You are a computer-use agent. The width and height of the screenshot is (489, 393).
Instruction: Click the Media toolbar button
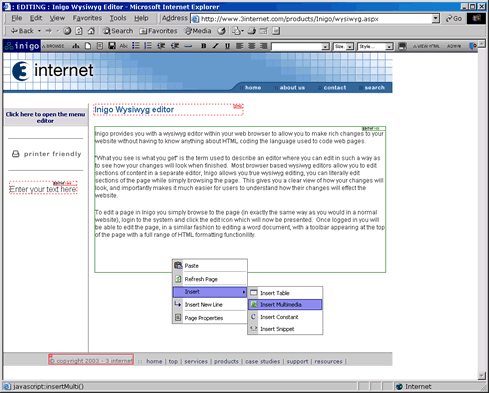click(x=198, y=31)
